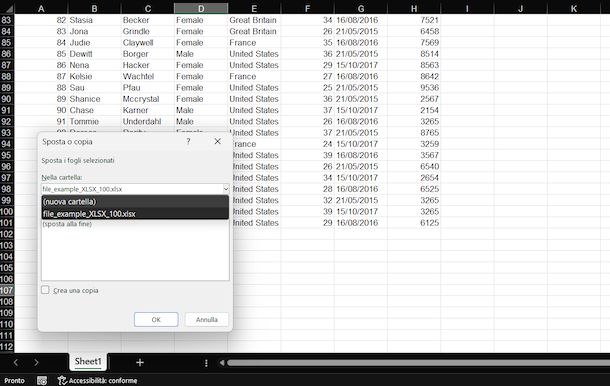Click the cell containing 'Grindle'
The image size is (610, 386).
point(148,31)
